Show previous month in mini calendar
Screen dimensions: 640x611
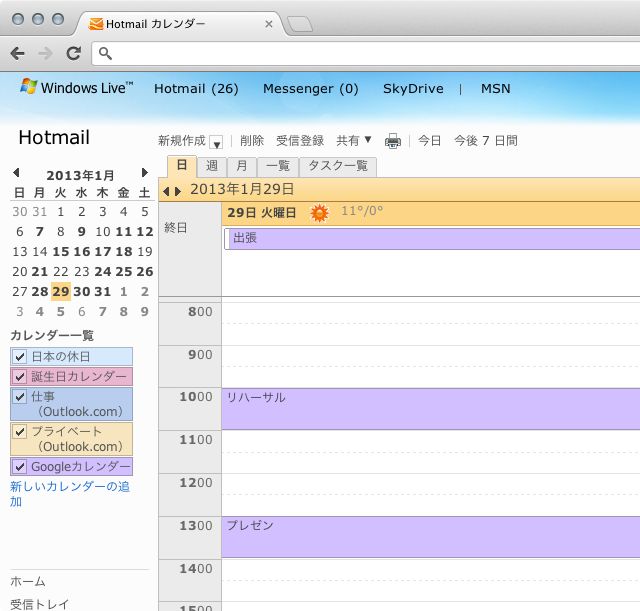16,172
